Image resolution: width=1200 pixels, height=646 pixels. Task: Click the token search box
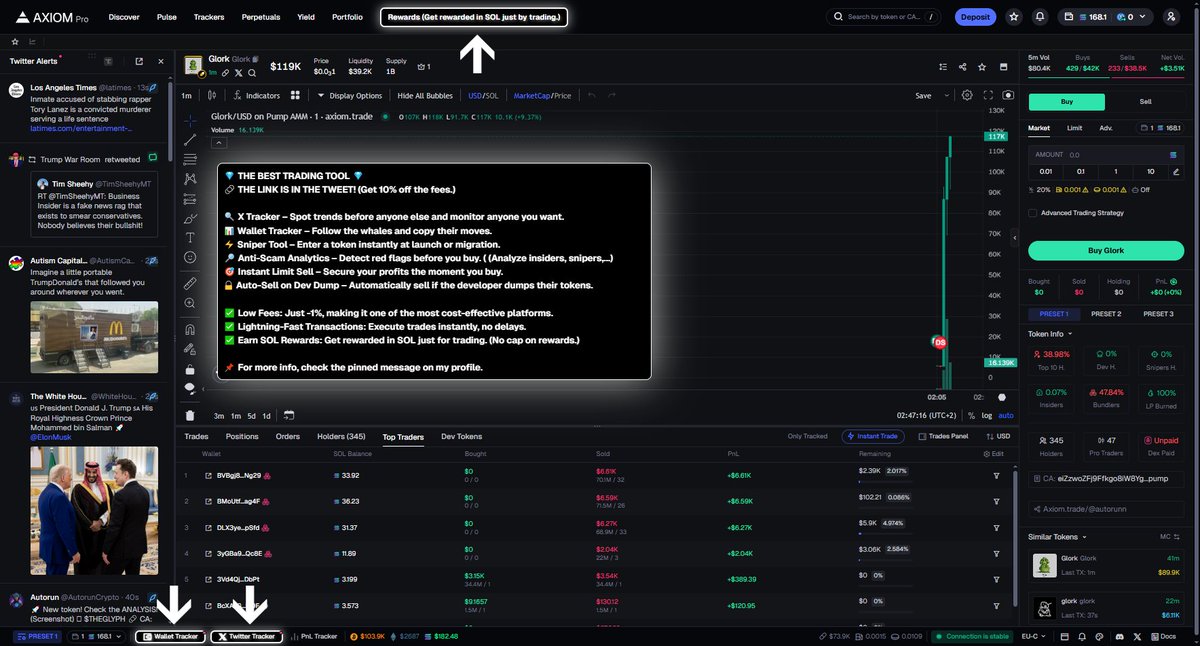tap(884, 17)
